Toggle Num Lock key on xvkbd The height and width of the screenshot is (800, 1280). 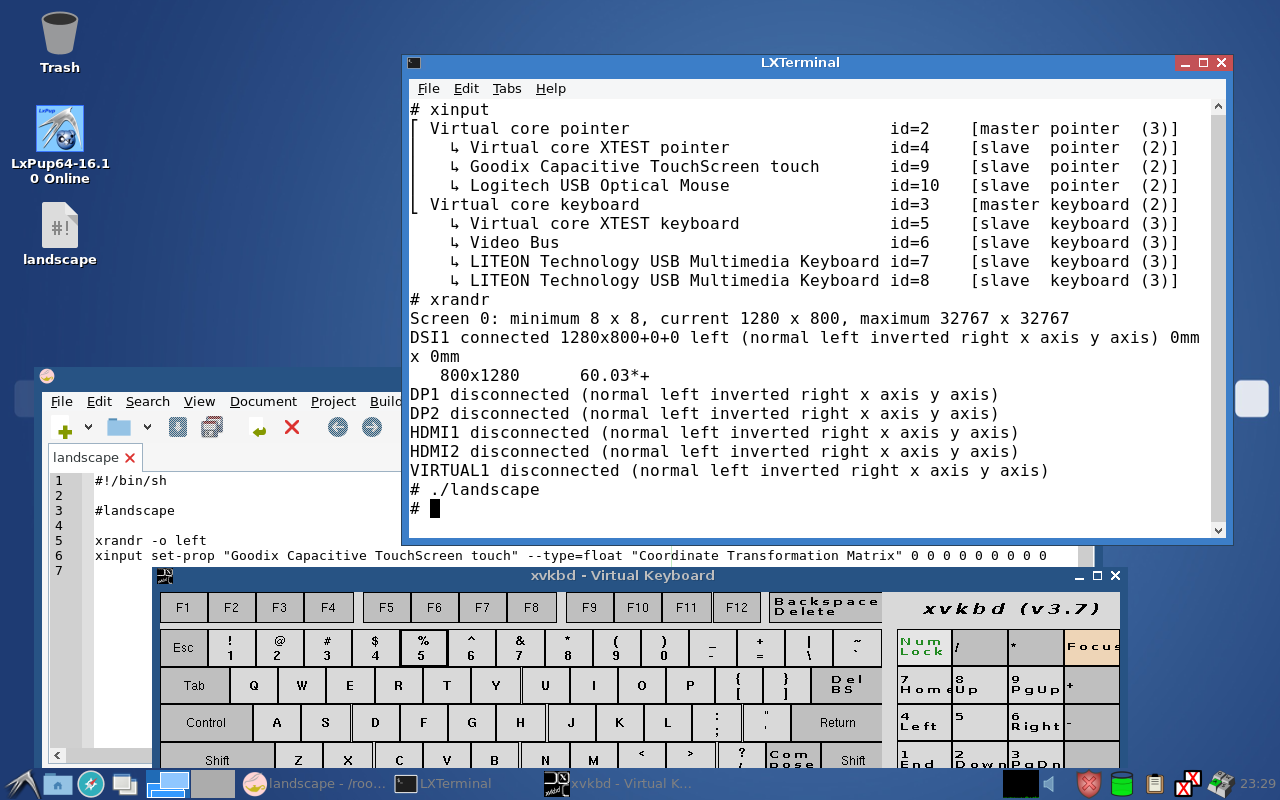point(924,647)
